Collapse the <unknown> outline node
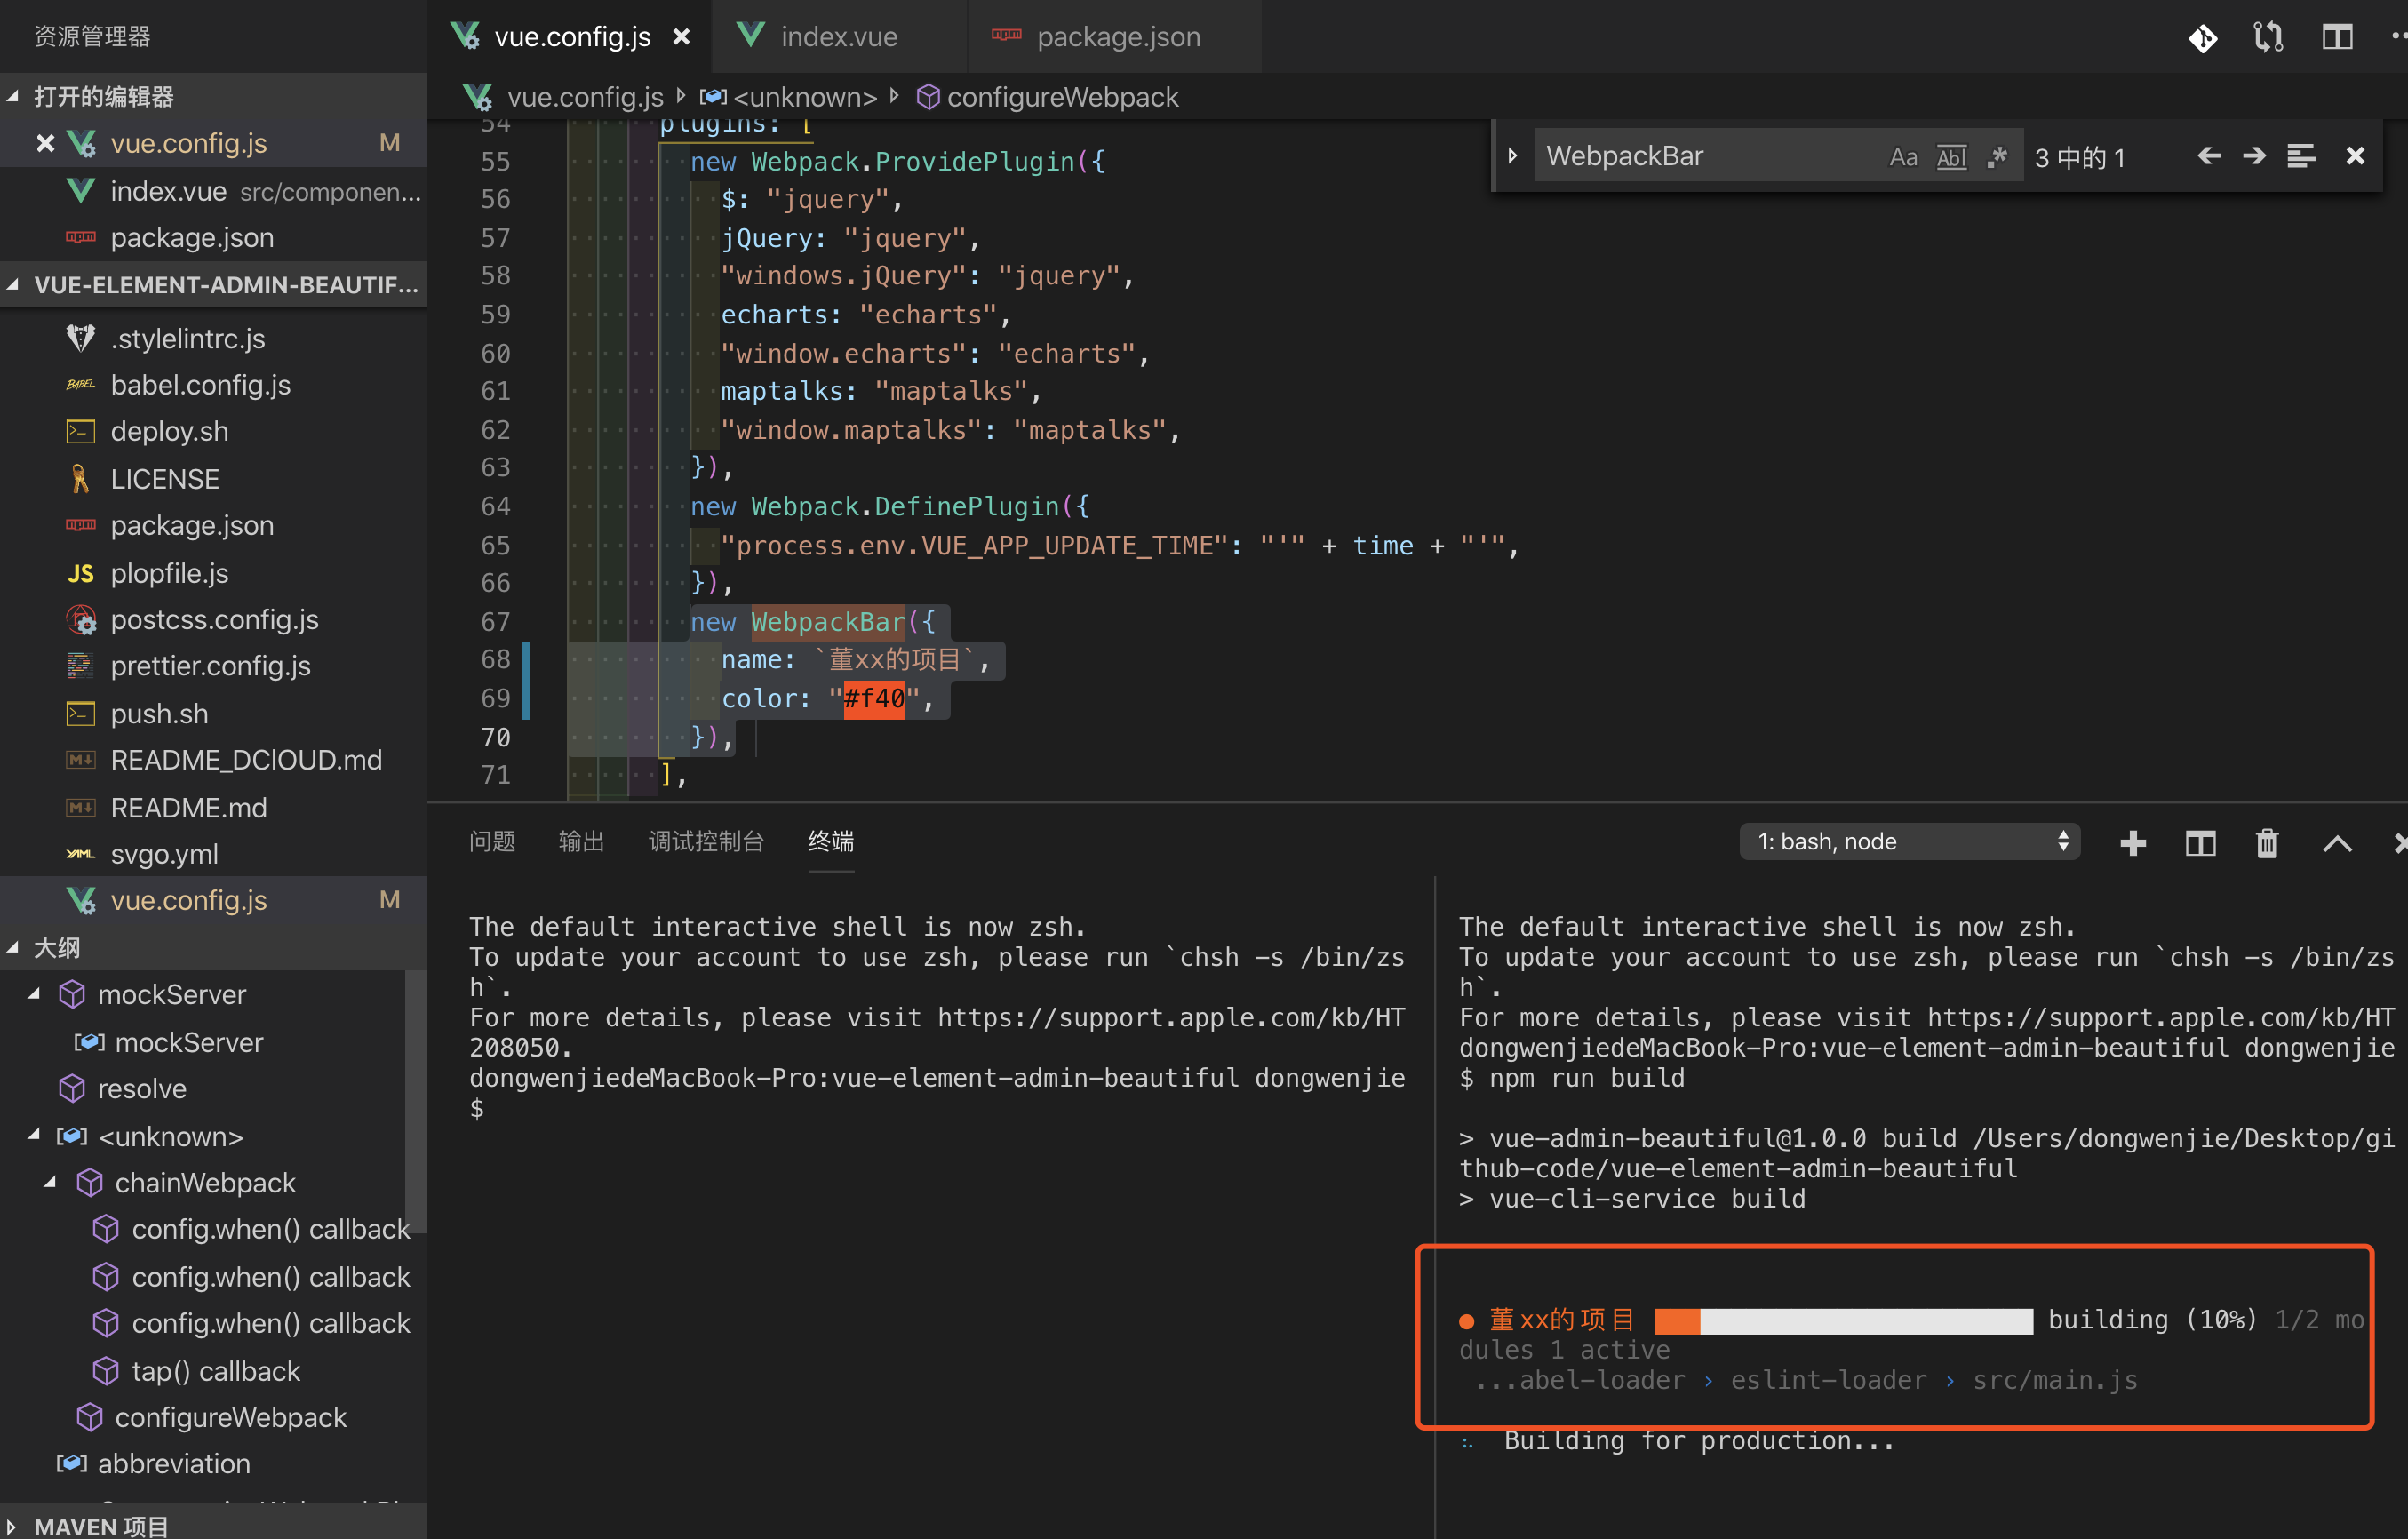The image size is (2408, 1539). point(34,1136)
